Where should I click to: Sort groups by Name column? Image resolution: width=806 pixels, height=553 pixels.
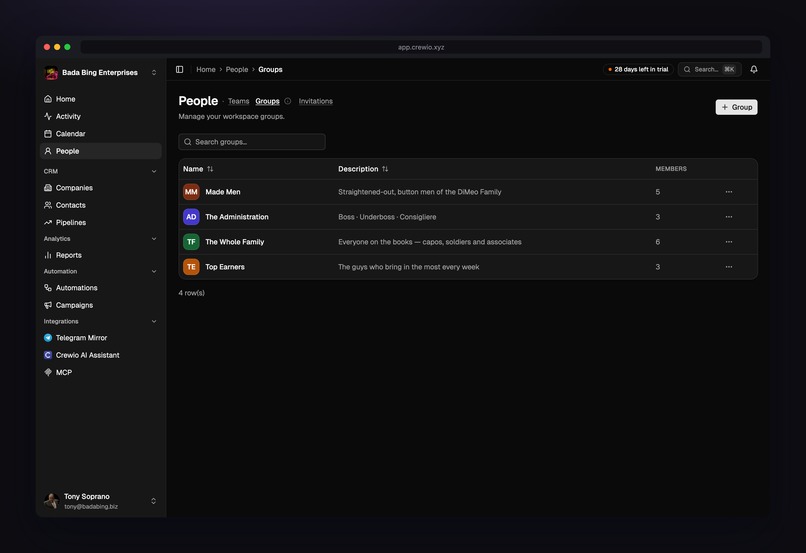(x=198, y=169)
